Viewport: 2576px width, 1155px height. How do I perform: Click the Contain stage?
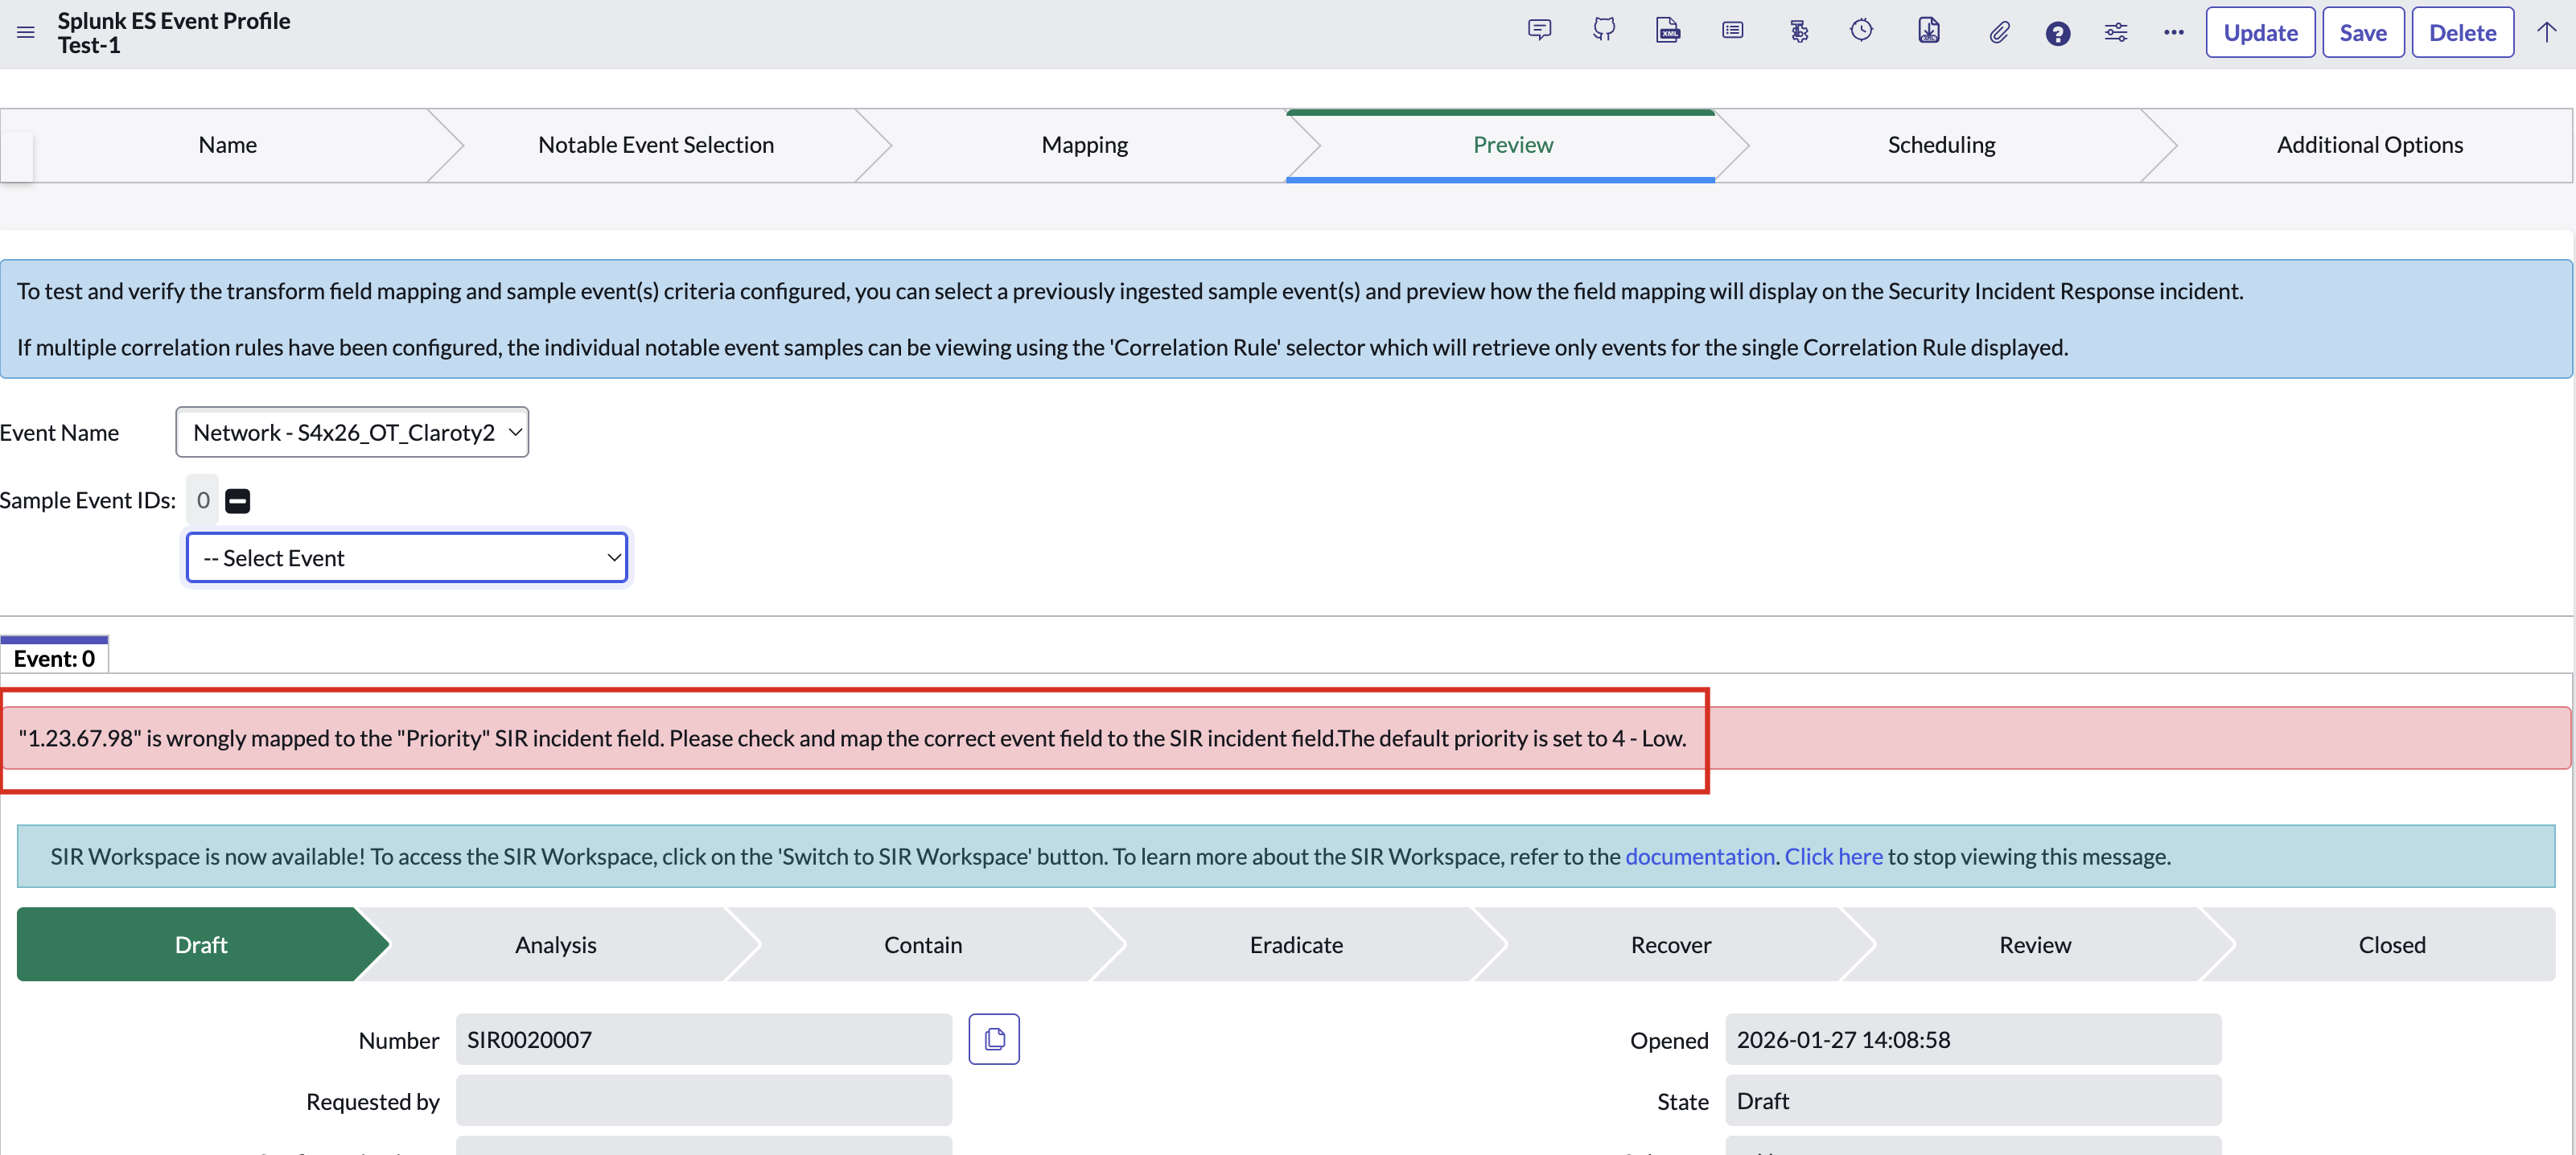click(x=923, y=945)
